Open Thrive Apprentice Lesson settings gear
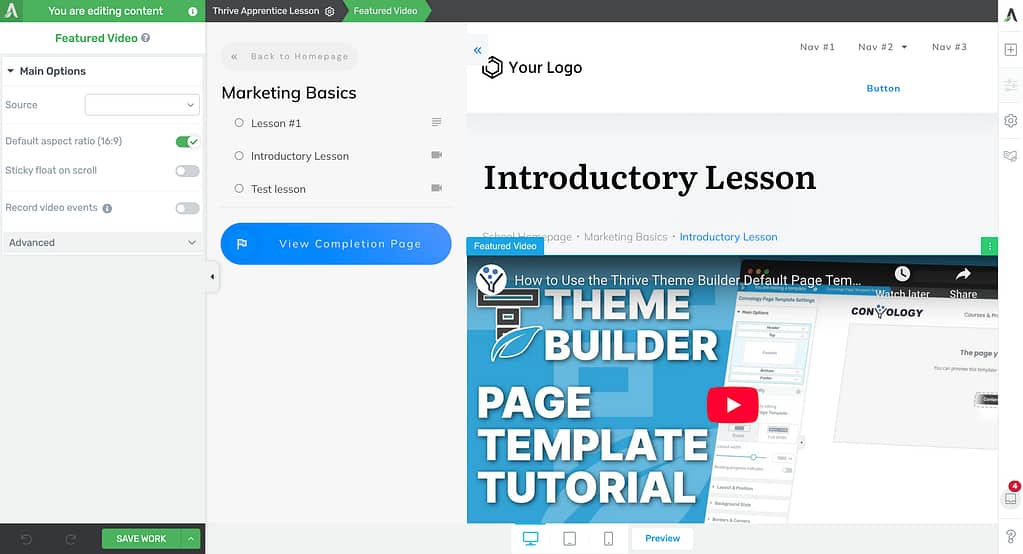Image resolution: width=1023 pixels, height=554 pixels. tap(329, 11)
